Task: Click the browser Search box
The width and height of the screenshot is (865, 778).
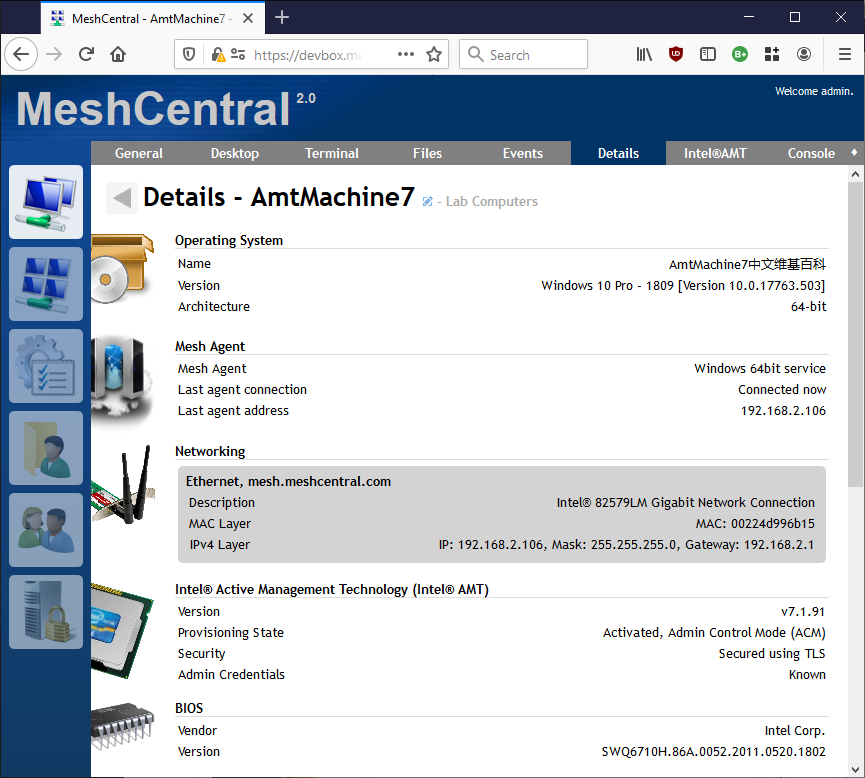Action: [x=523, y=54]
